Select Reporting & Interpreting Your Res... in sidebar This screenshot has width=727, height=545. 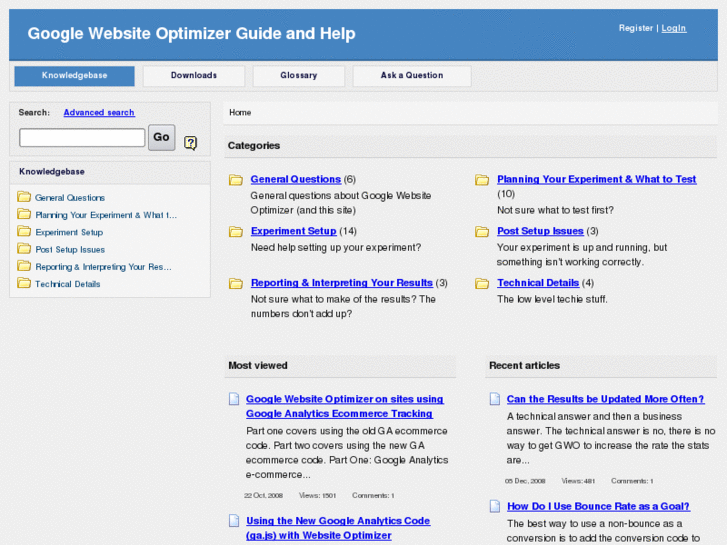coord(103,267)
